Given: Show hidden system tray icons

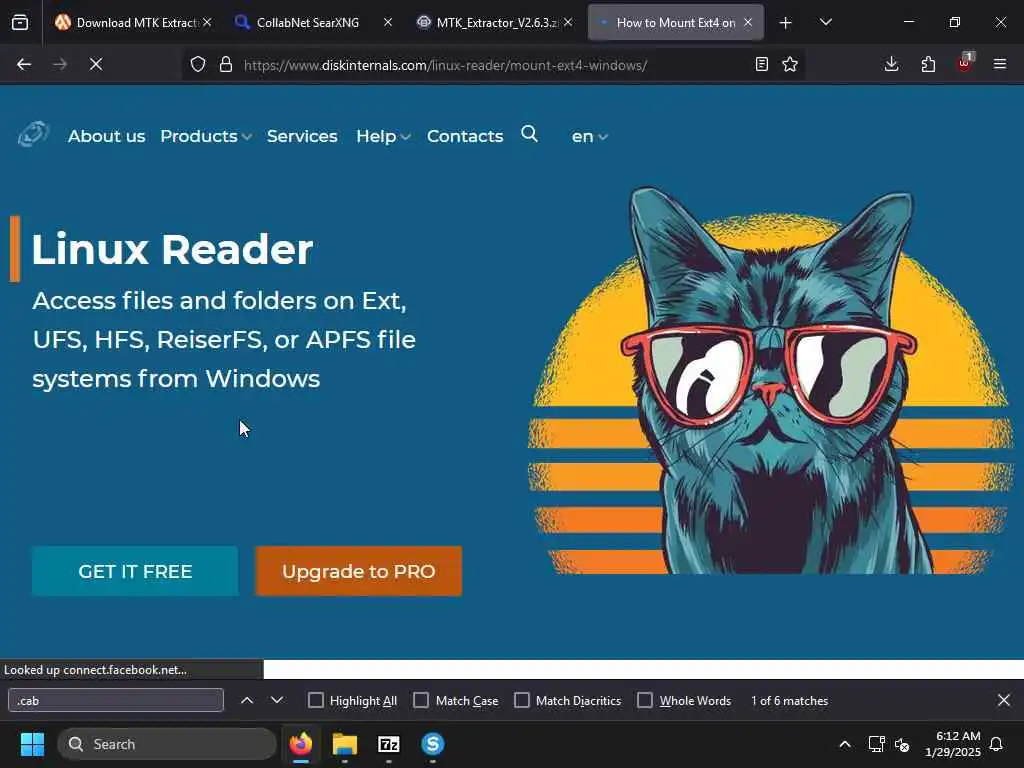Looking at the screenshot, I should [x=844, y=744].
